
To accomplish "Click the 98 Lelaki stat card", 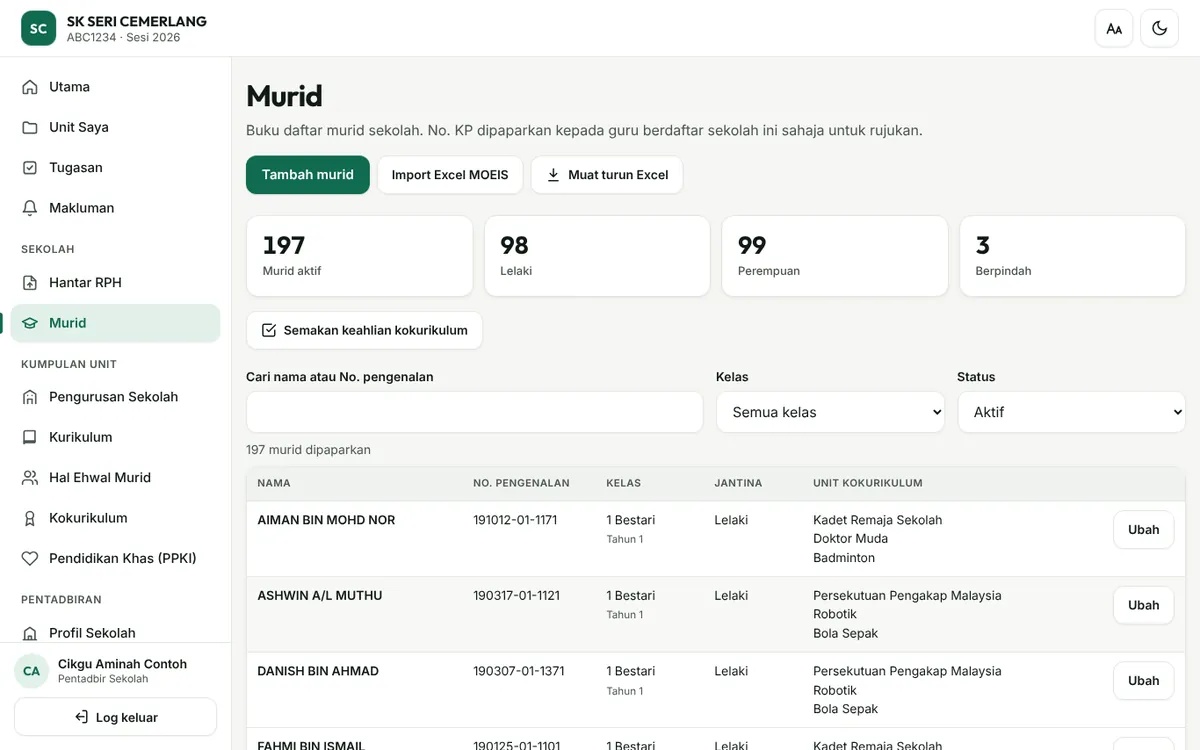I will [597, 256].
